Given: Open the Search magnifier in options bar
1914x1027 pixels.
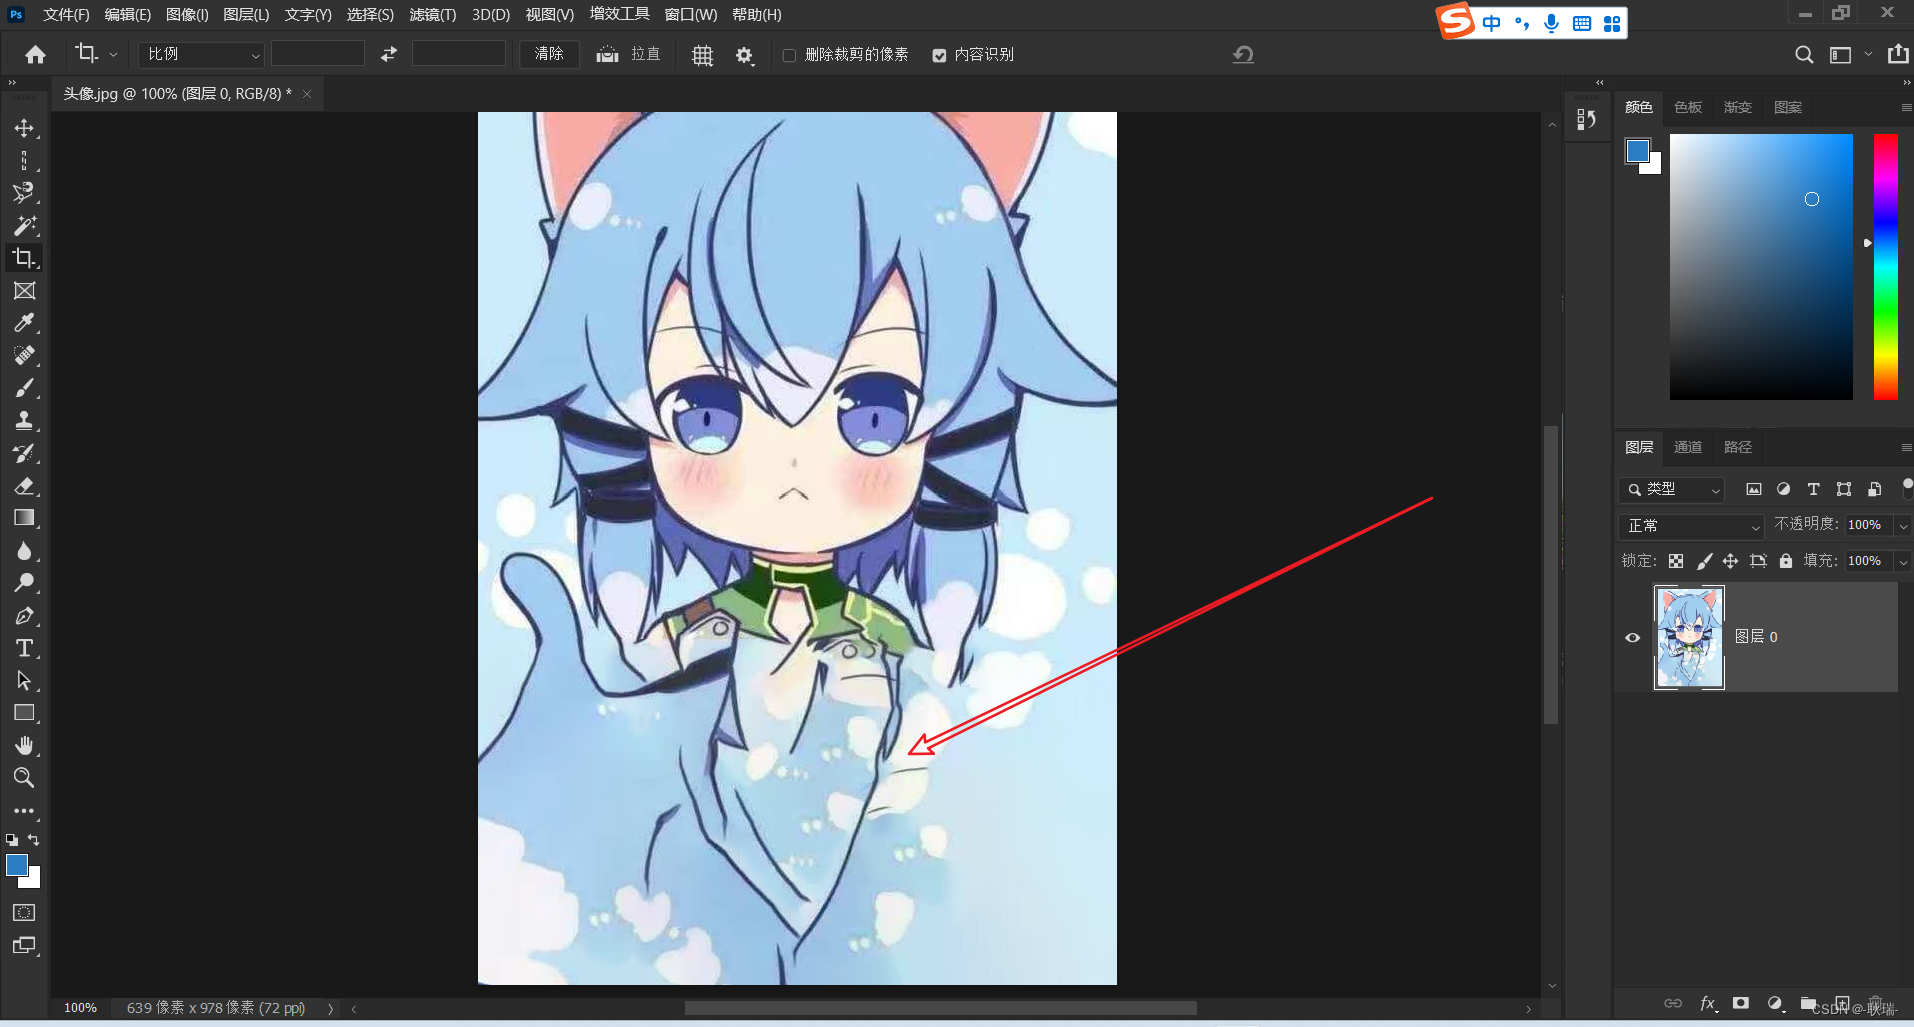Looking at the screenshot, I should [1804, 55].
